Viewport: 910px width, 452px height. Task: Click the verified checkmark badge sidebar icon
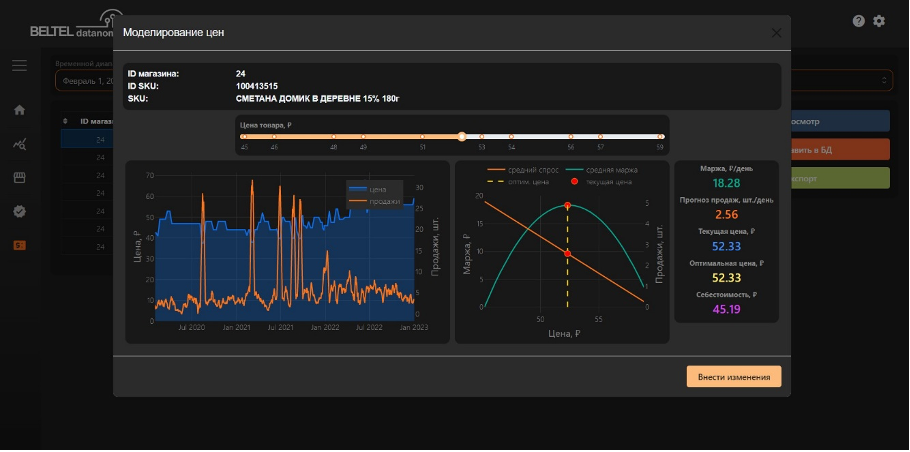(19, 211)
